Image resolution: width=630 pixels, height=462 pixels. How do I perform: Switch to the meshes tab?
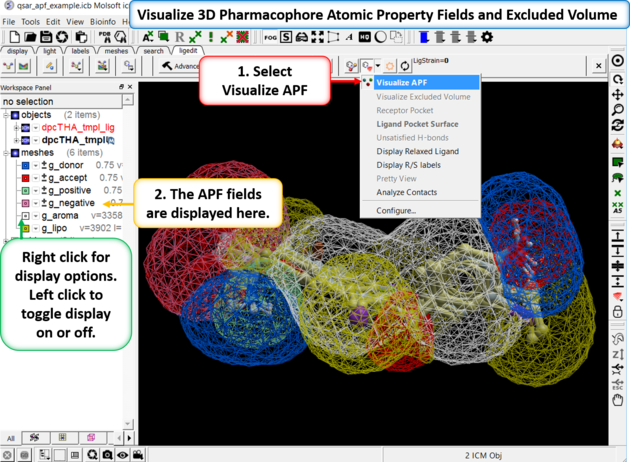coord(117,50)
